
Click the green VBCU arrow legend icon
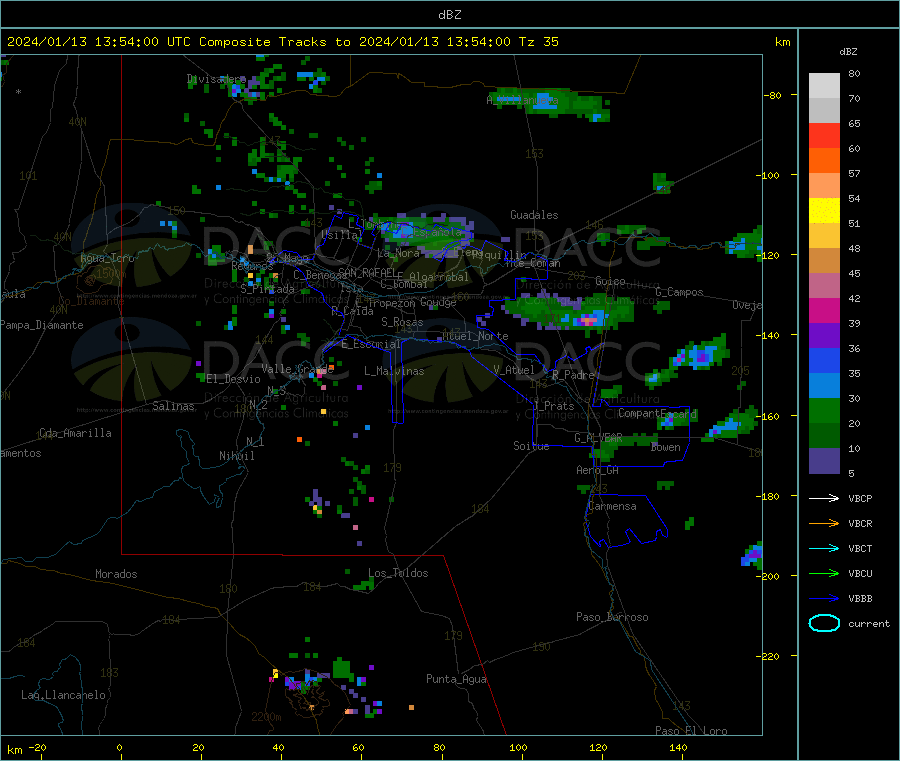[824, 573]
